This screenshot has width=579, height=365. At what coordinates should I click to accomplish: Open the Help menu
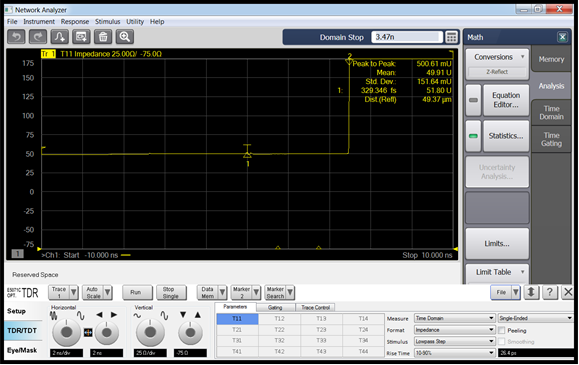[157, 21]
